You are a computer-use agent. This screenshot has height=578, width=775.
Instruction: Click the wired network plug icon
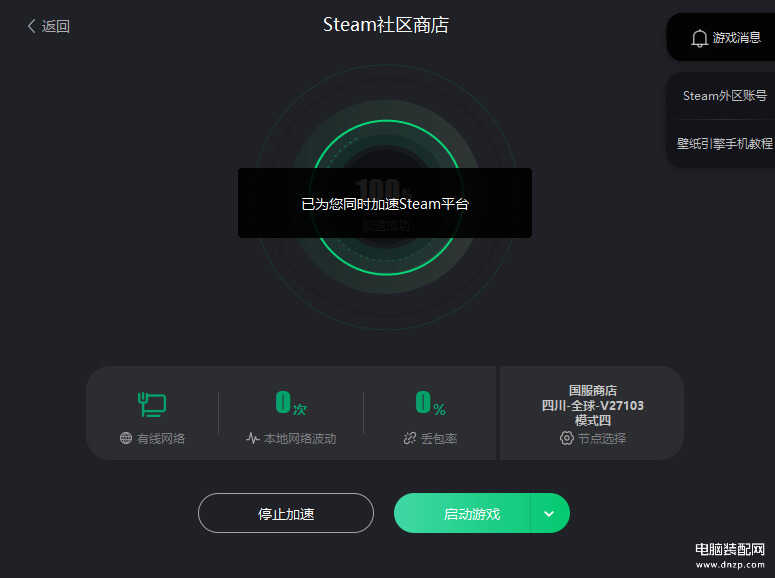152,404
